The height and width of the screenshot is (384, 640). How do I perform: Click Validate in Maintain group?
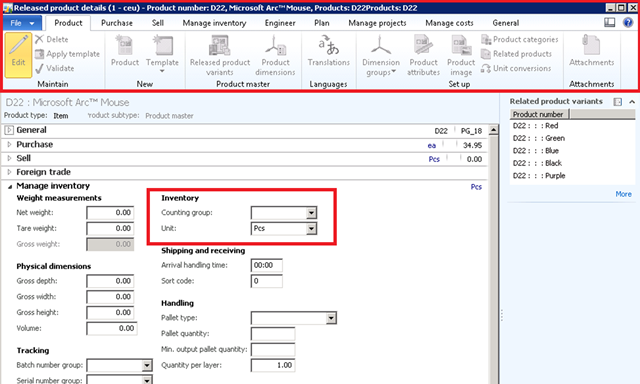[55, 68]
